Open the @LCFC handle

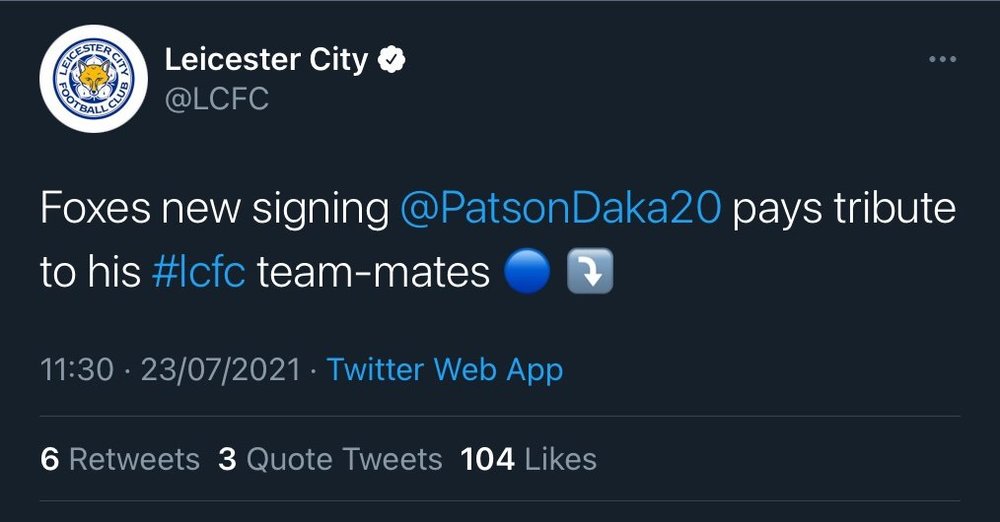pyautogui.click(x=217, y=99)
